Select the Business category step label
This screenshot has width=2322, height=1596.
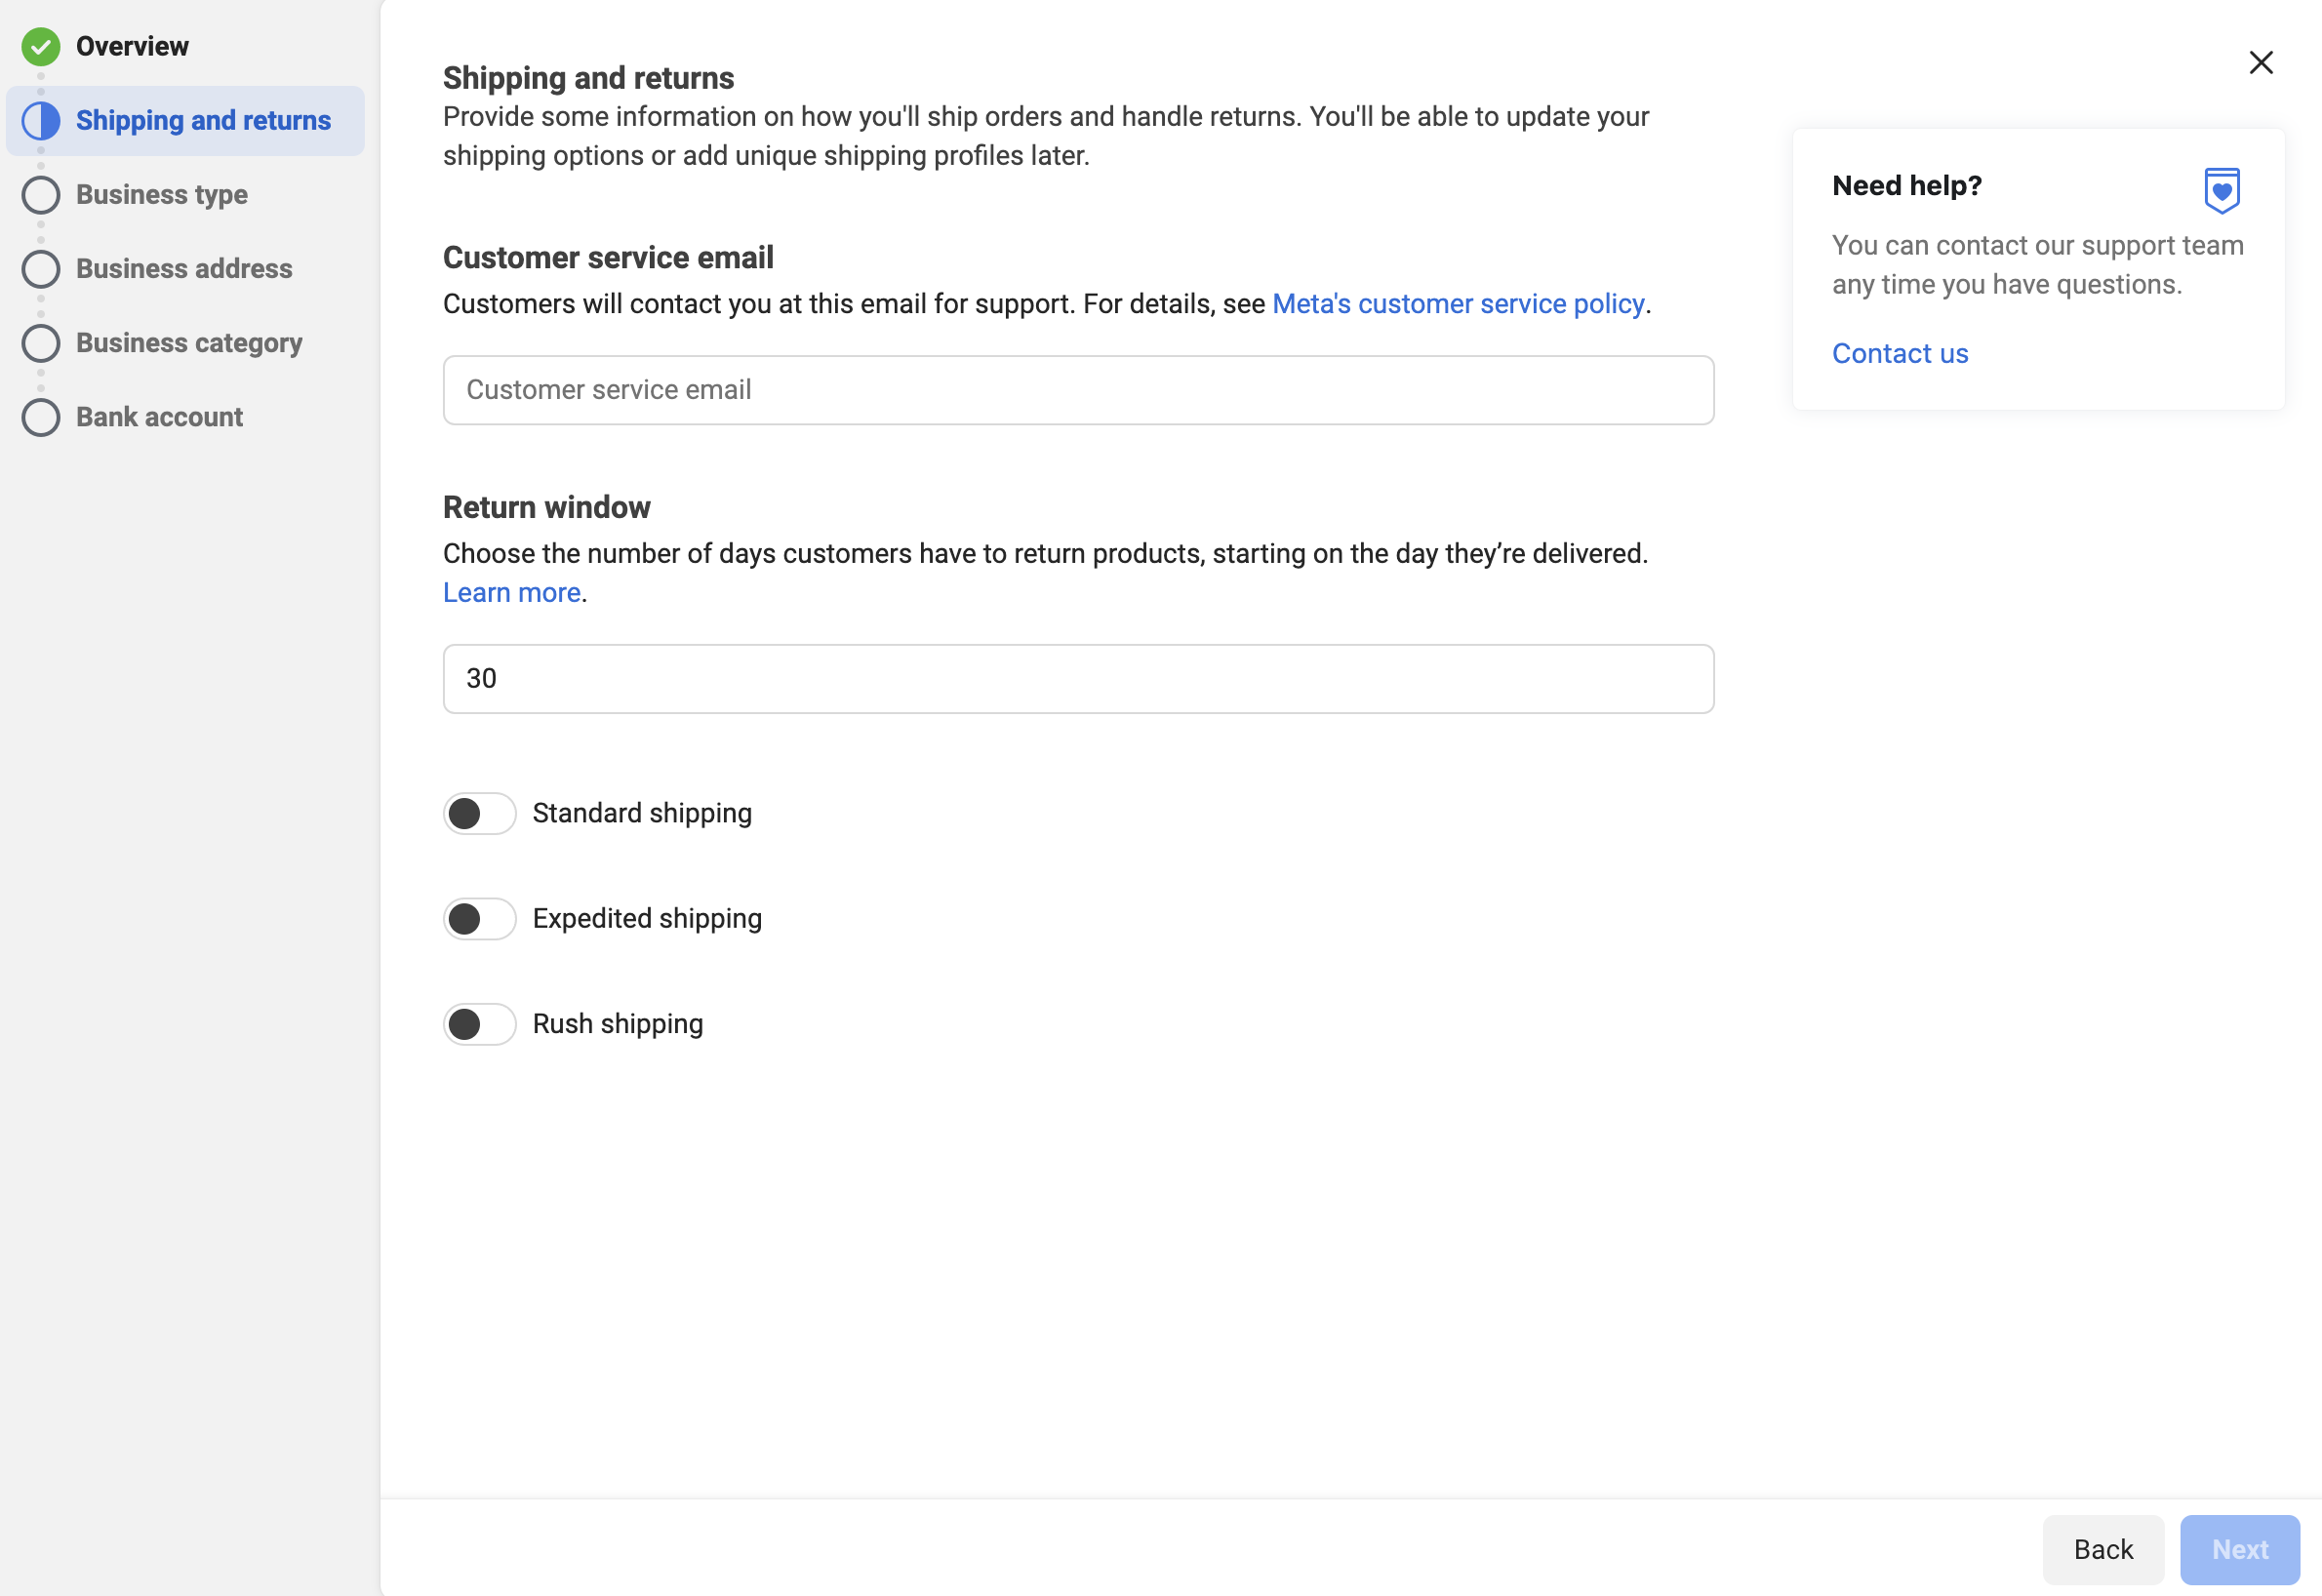coord(189,343)
